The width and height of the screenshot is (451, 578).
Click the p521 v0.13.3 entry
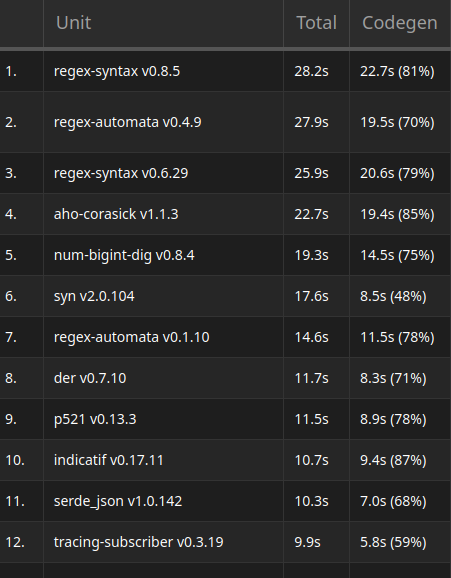click(x=95, y=419)
